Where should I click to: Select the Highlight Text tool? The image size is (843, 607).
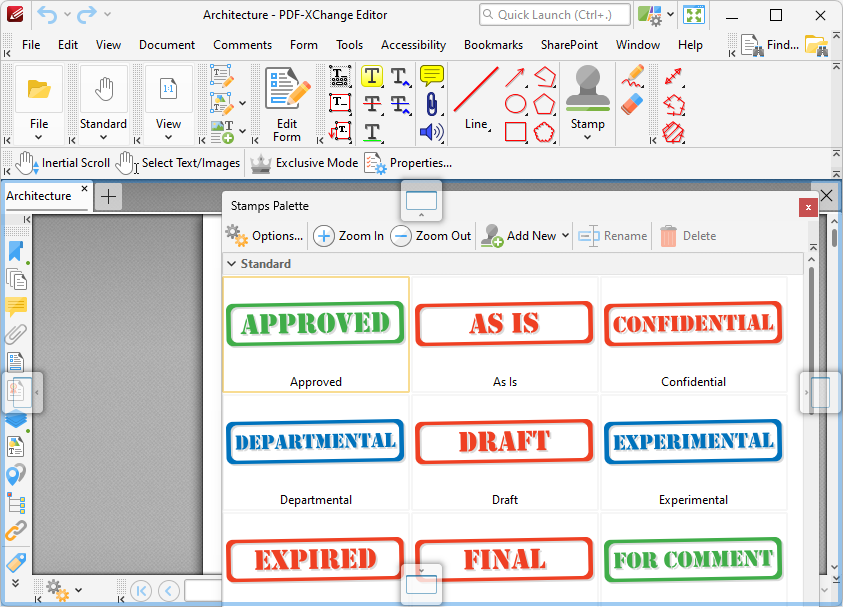(x=372, y=76)
